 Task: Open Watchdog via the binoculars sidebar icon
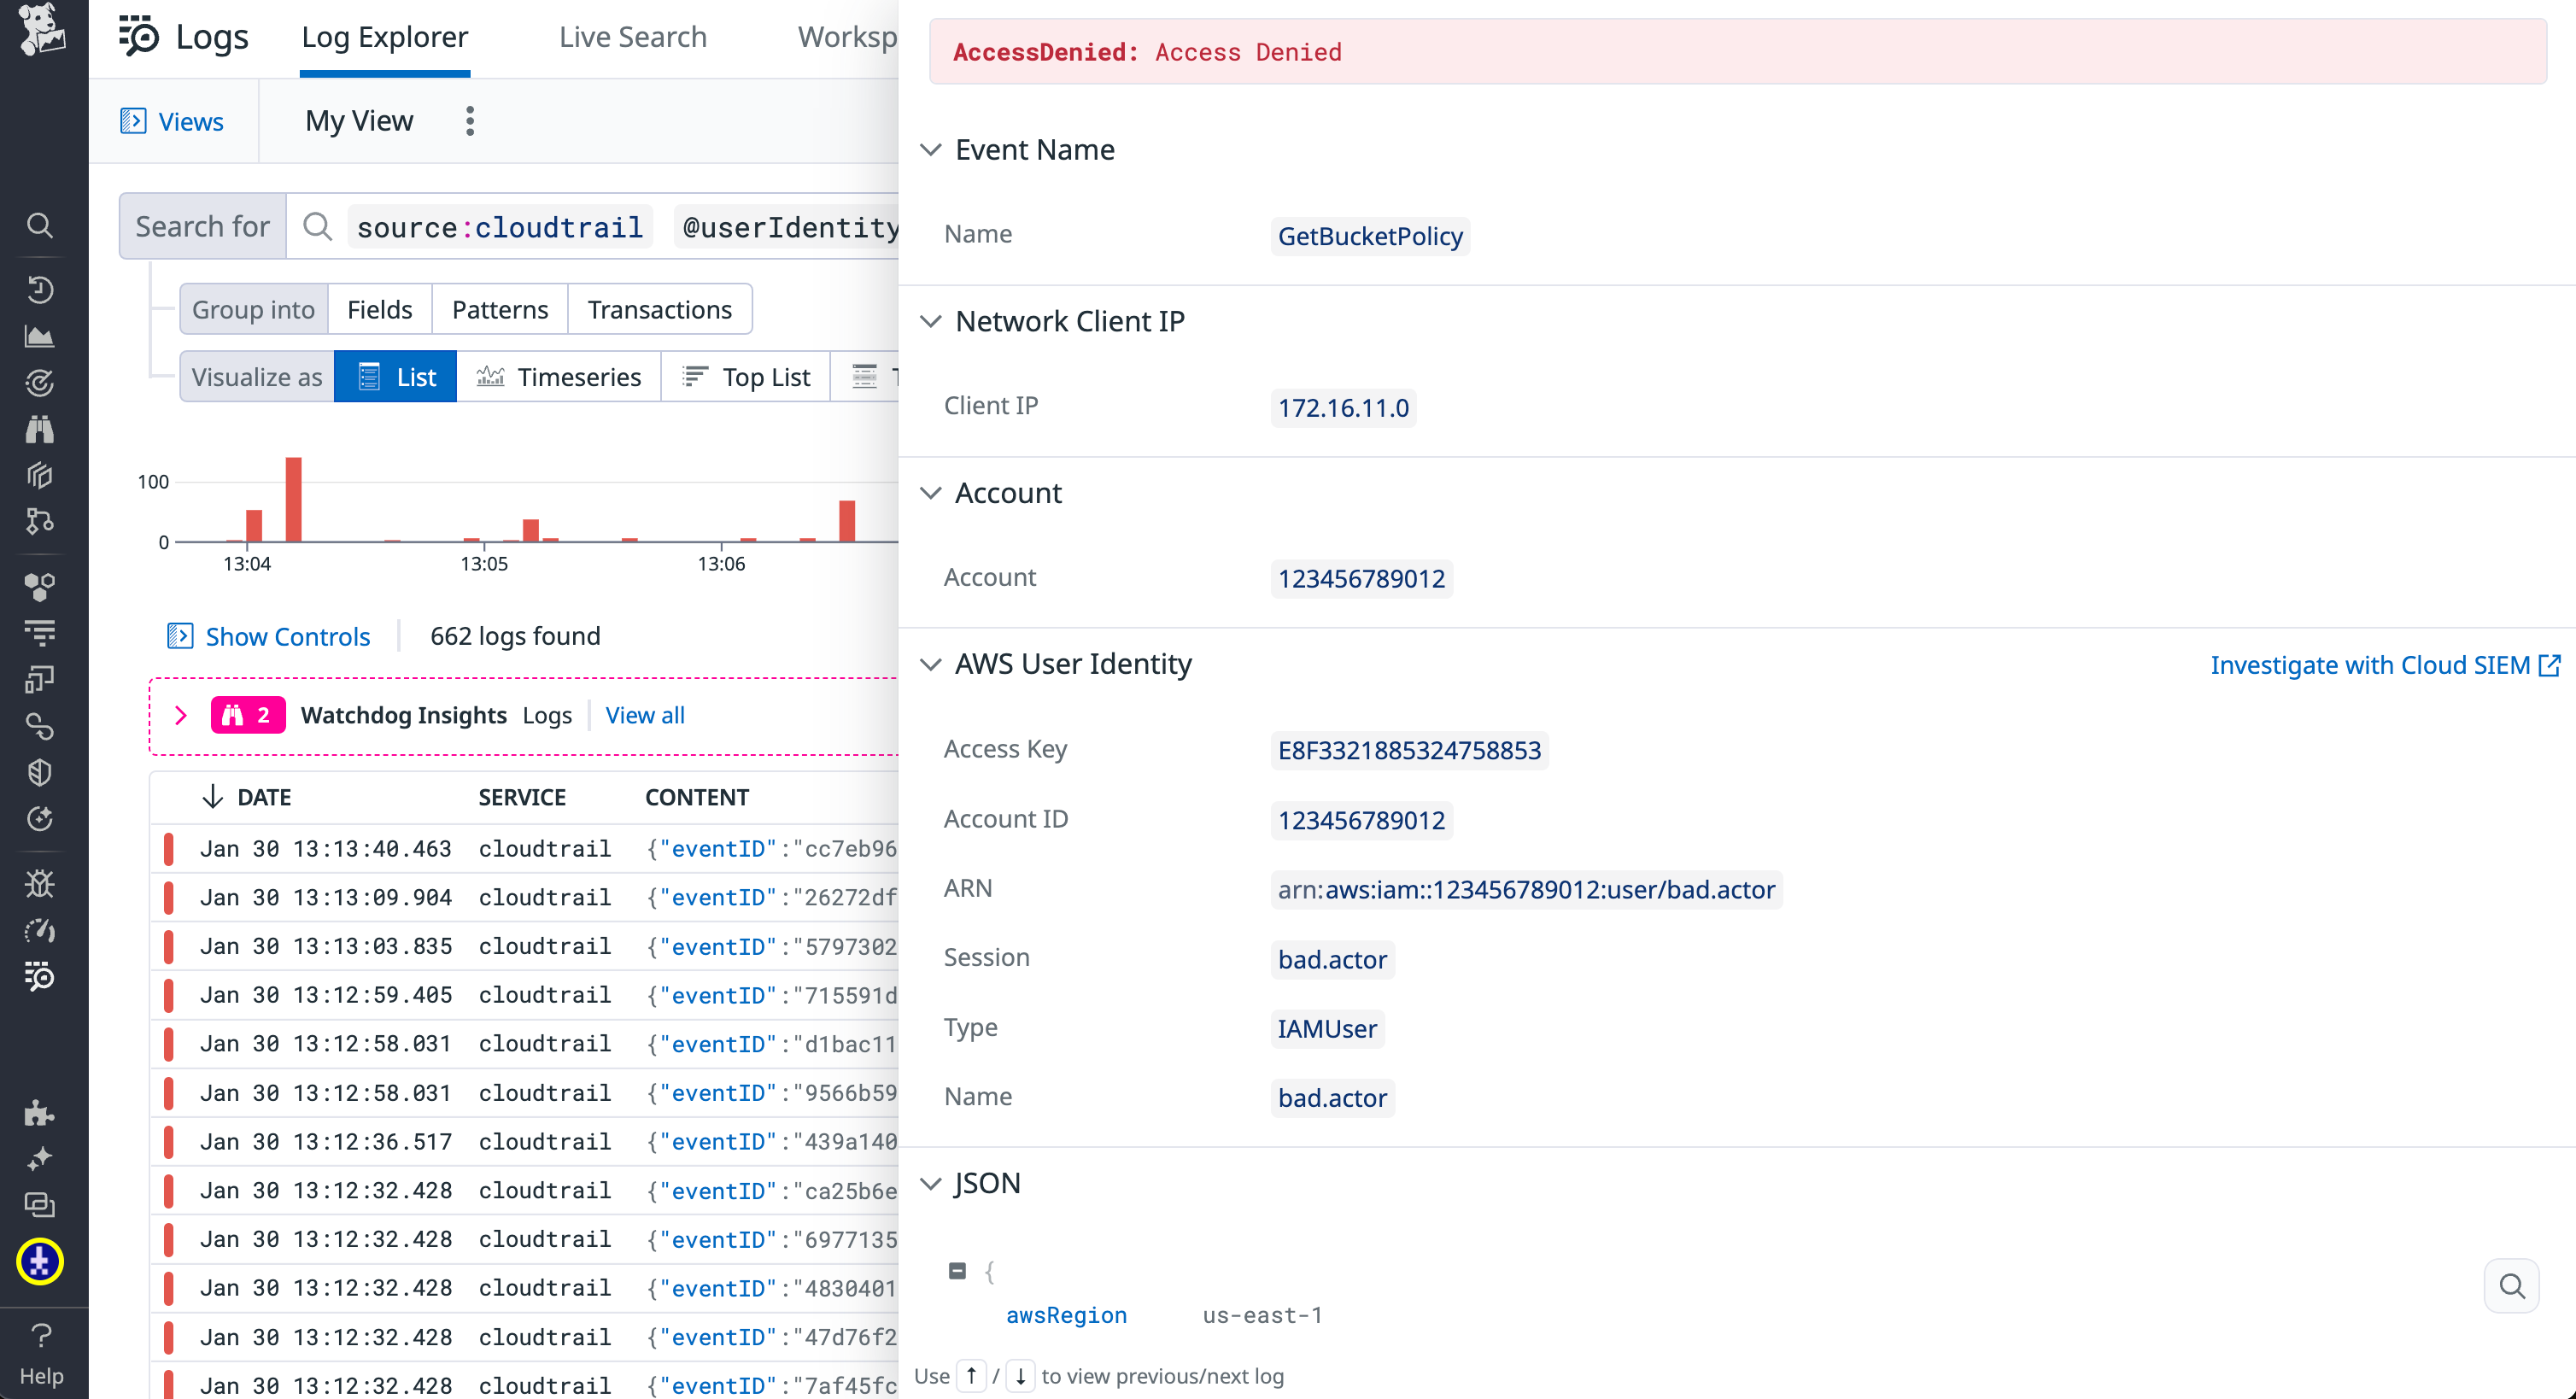(40, 429)
